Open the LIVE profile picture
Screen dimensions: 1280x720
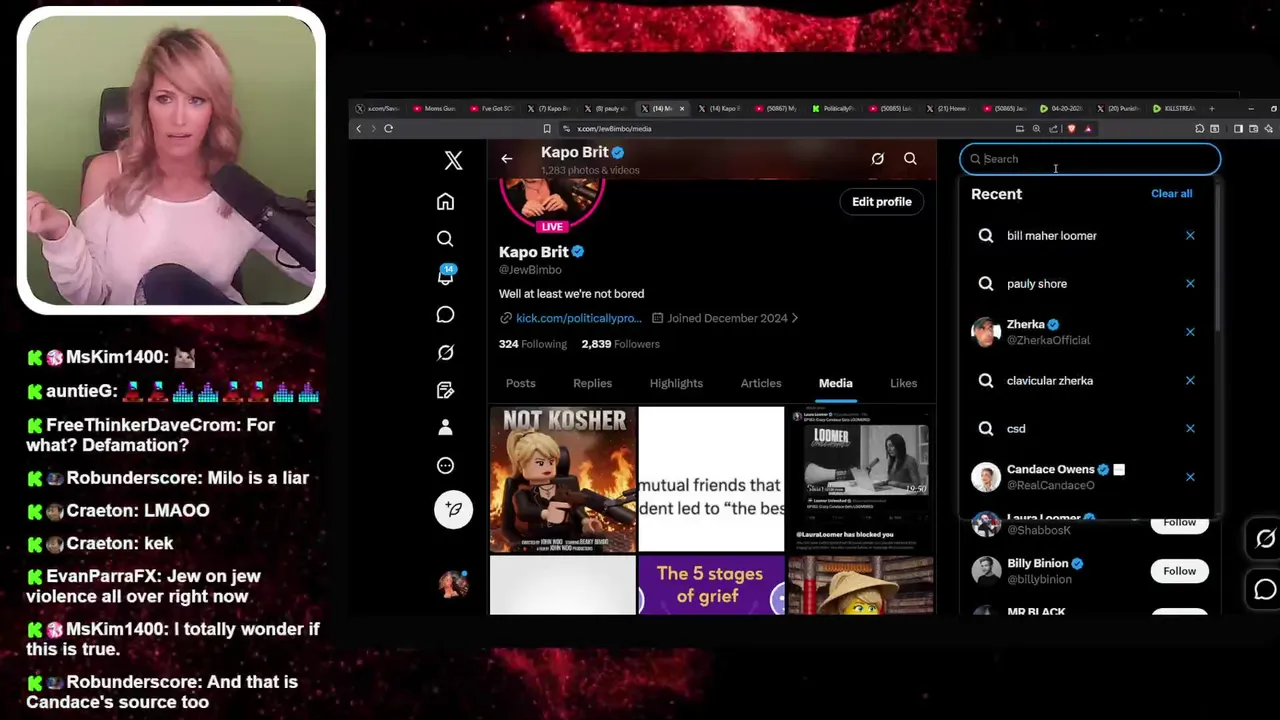pyautogui.click(x=552, y=203)
